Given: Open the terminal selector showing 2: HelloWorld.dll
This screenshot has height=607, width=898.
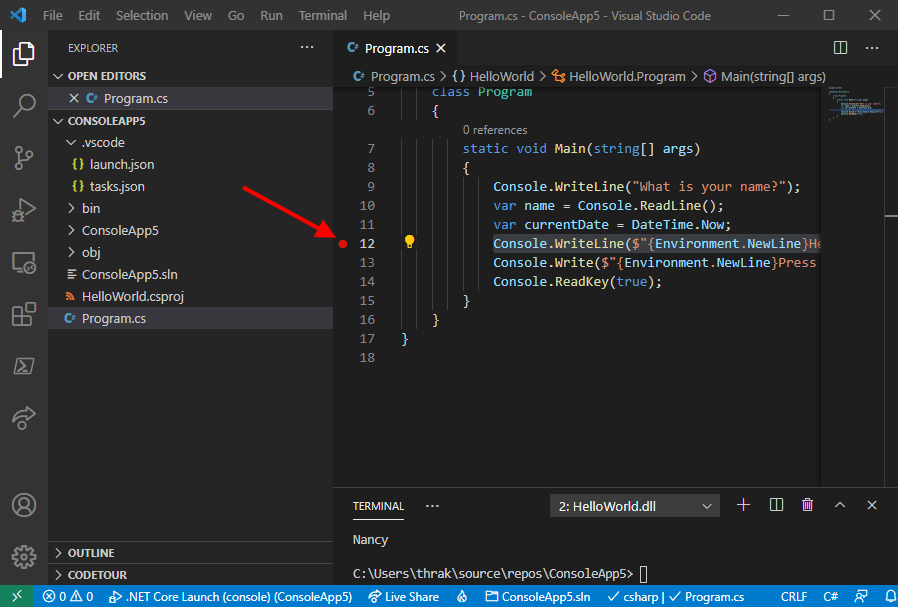Looking at the screenshot, I should [634, 505].
